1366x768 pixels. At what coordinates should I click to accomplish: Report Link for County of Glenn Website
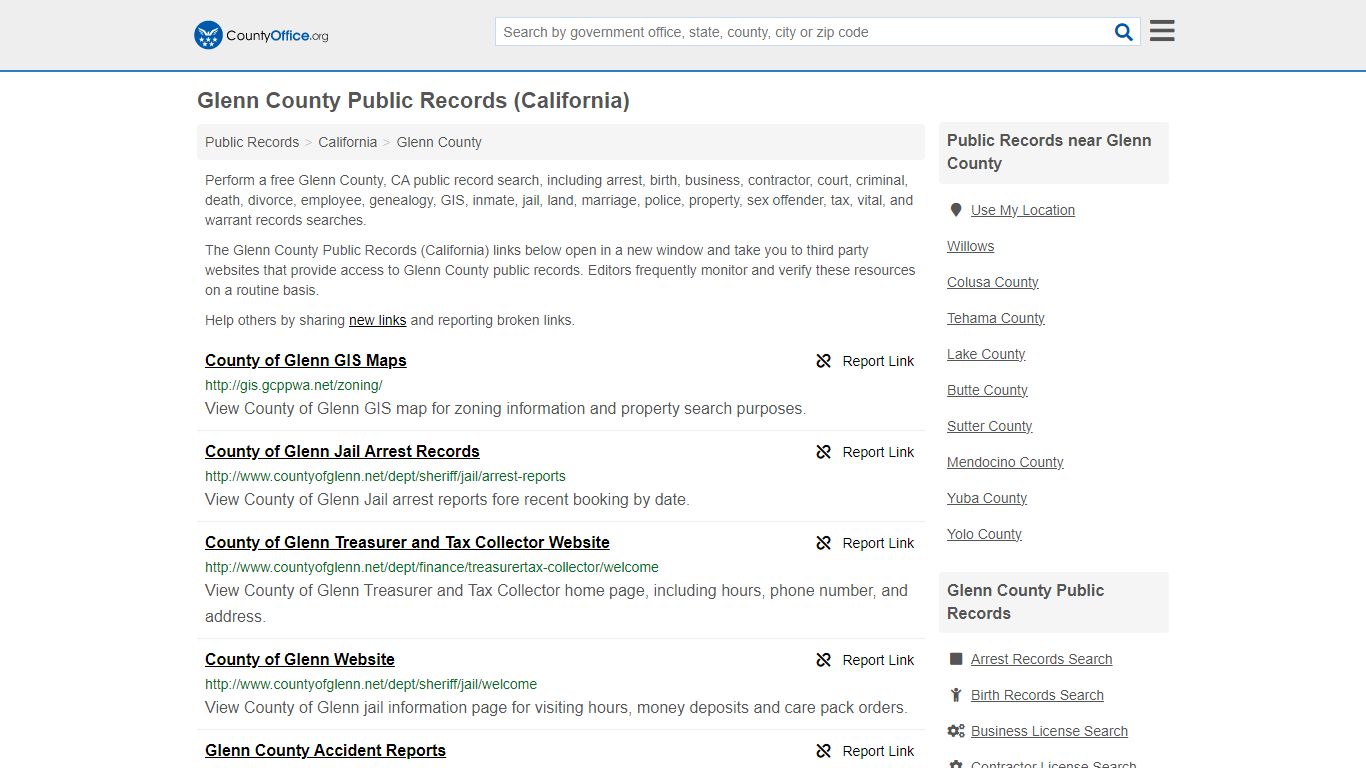click(x=878, y=660)
